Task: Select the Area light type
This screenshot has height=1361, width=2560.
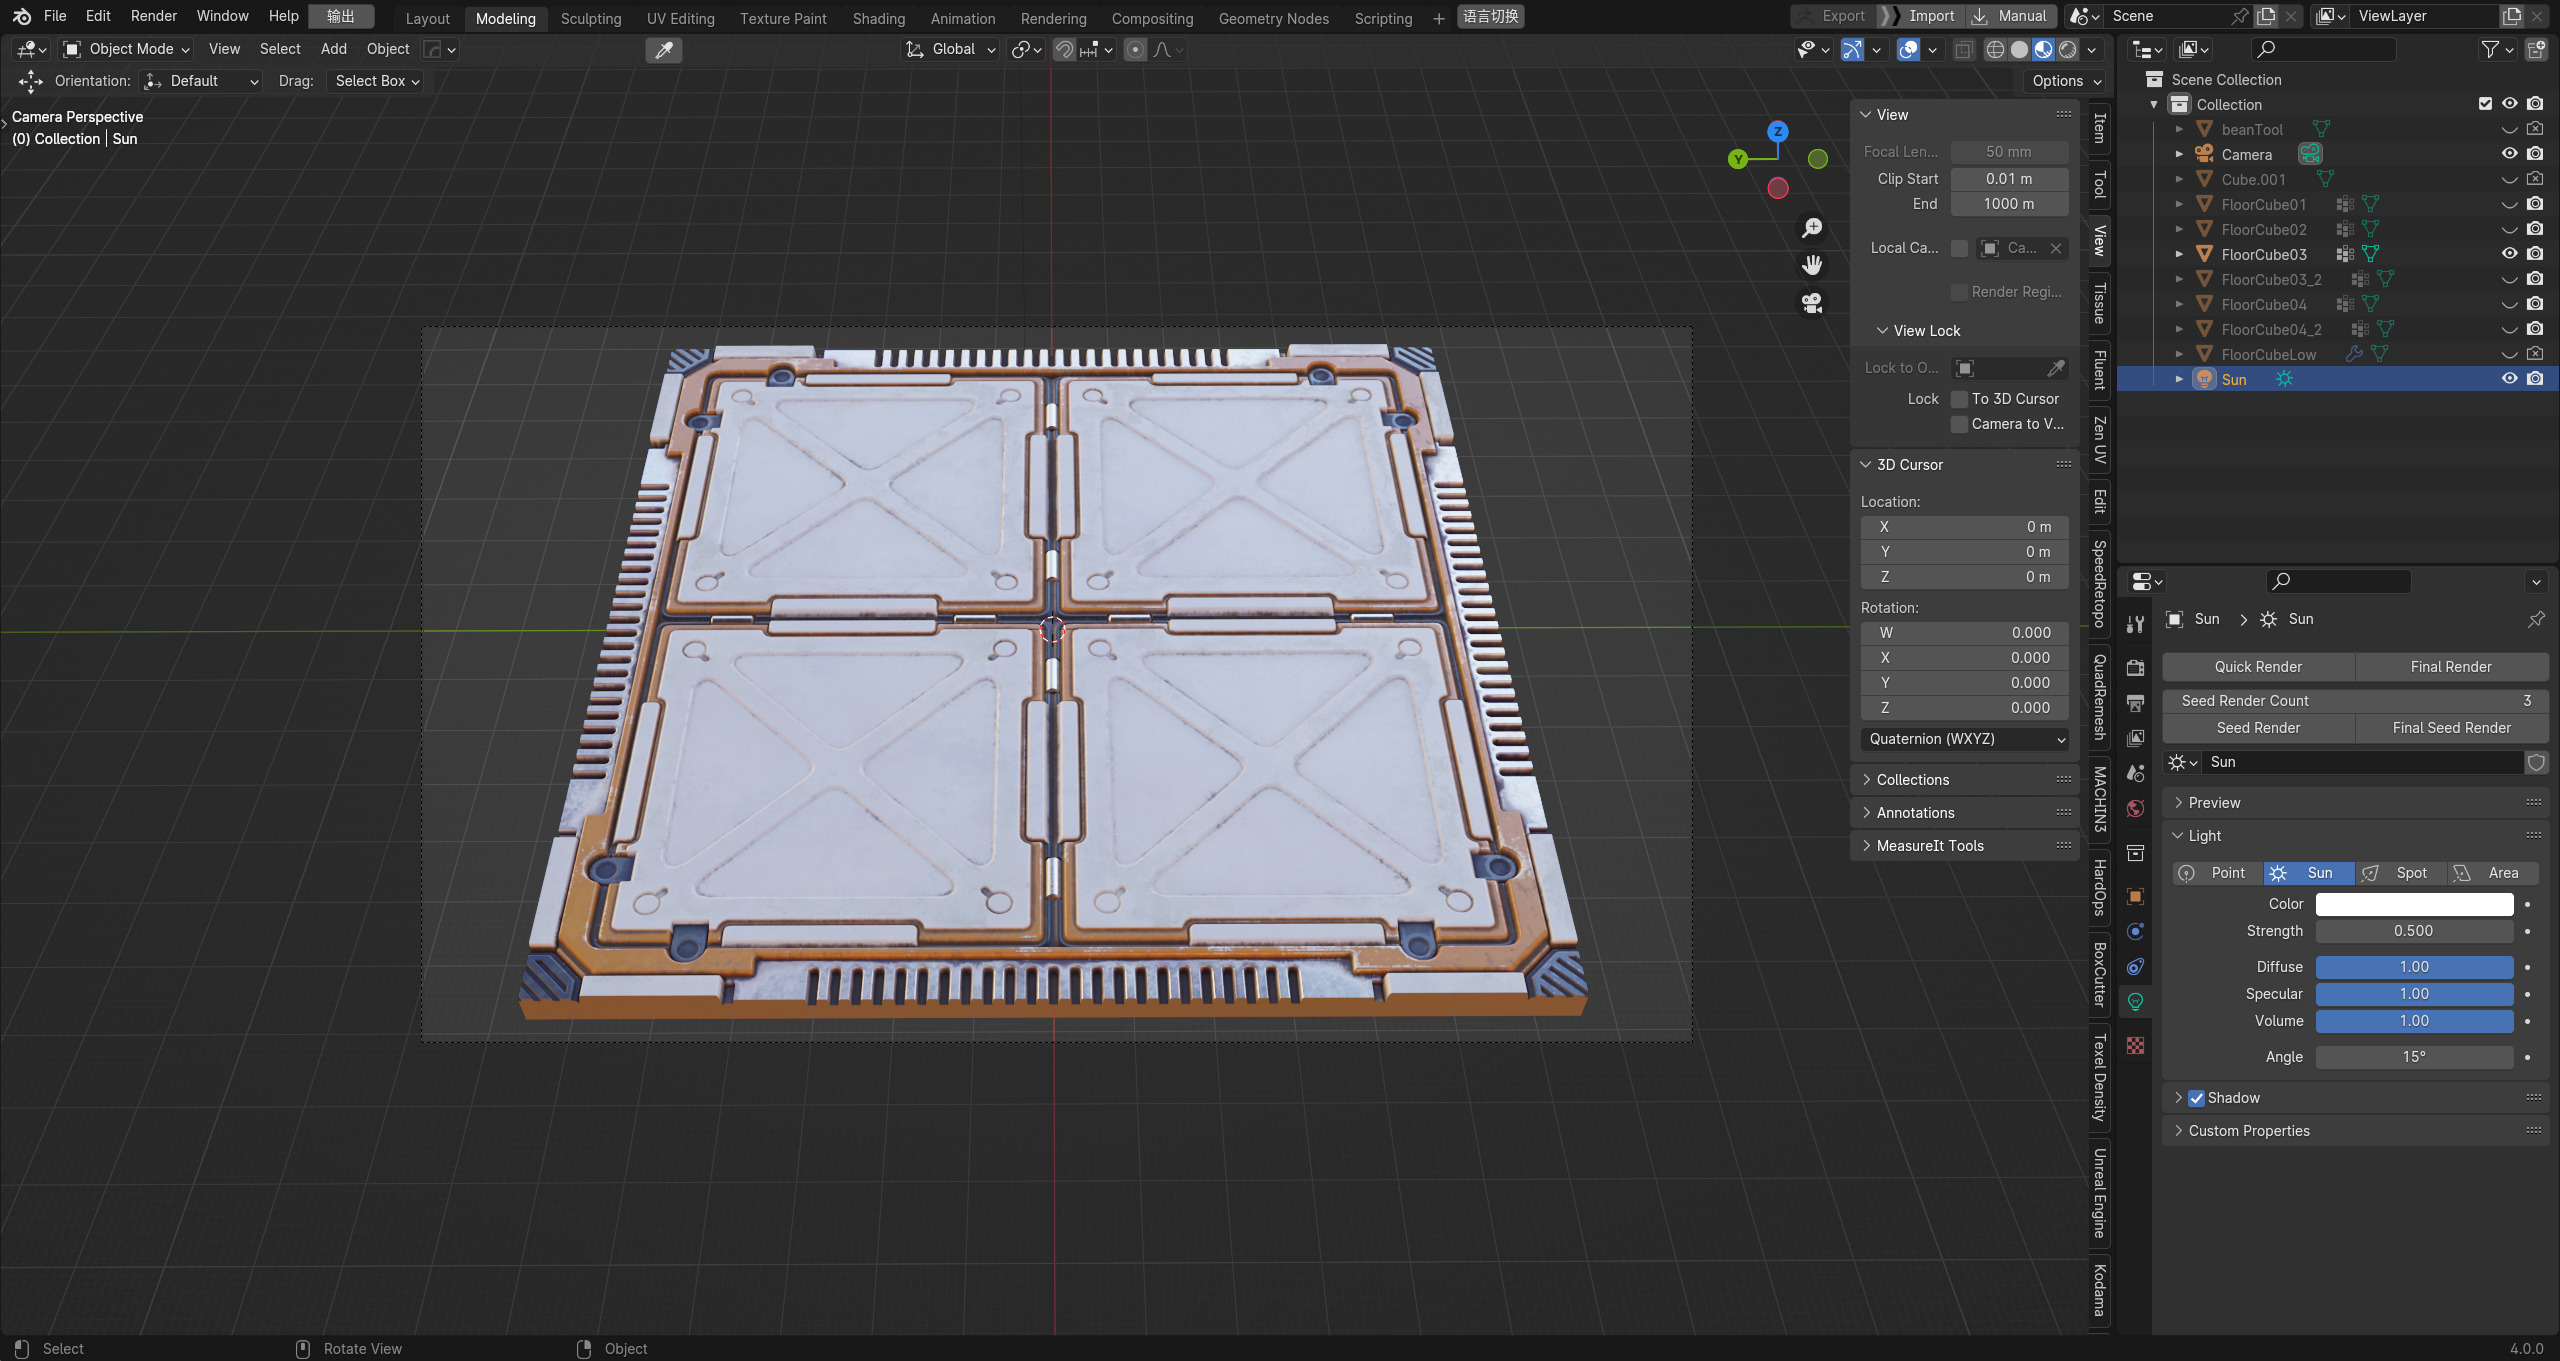Action: click(x=2492, y=873)
